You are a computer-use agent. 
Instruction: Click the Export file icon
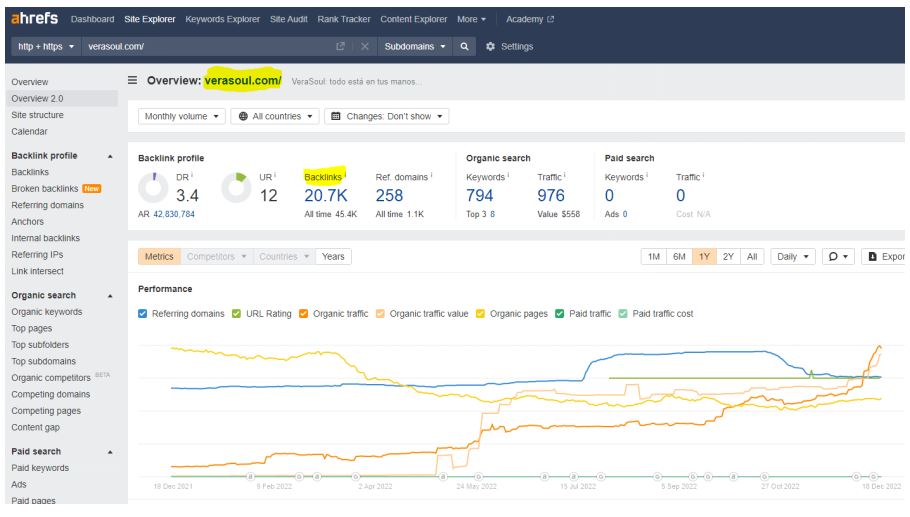pos(872,256)
